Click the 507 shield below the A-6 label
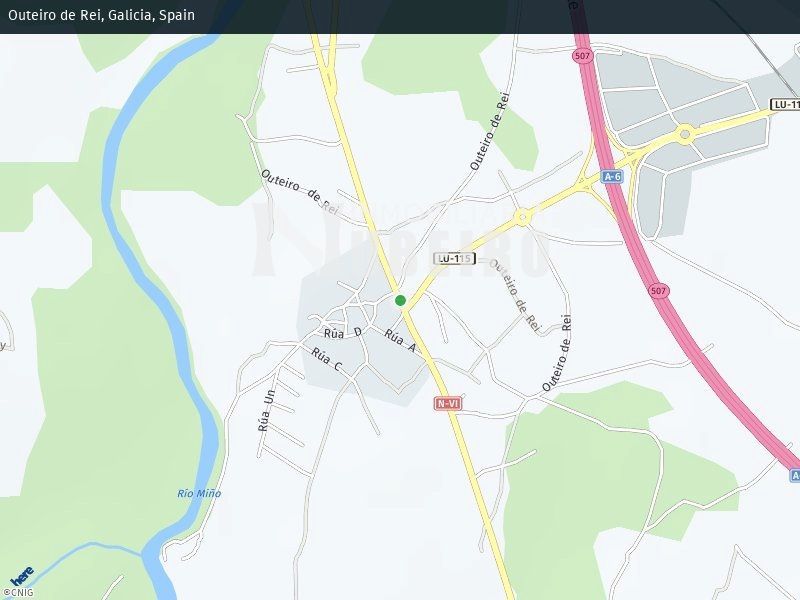Image resolution: width=800 pixels, height=600 pixels. point(658,290)
